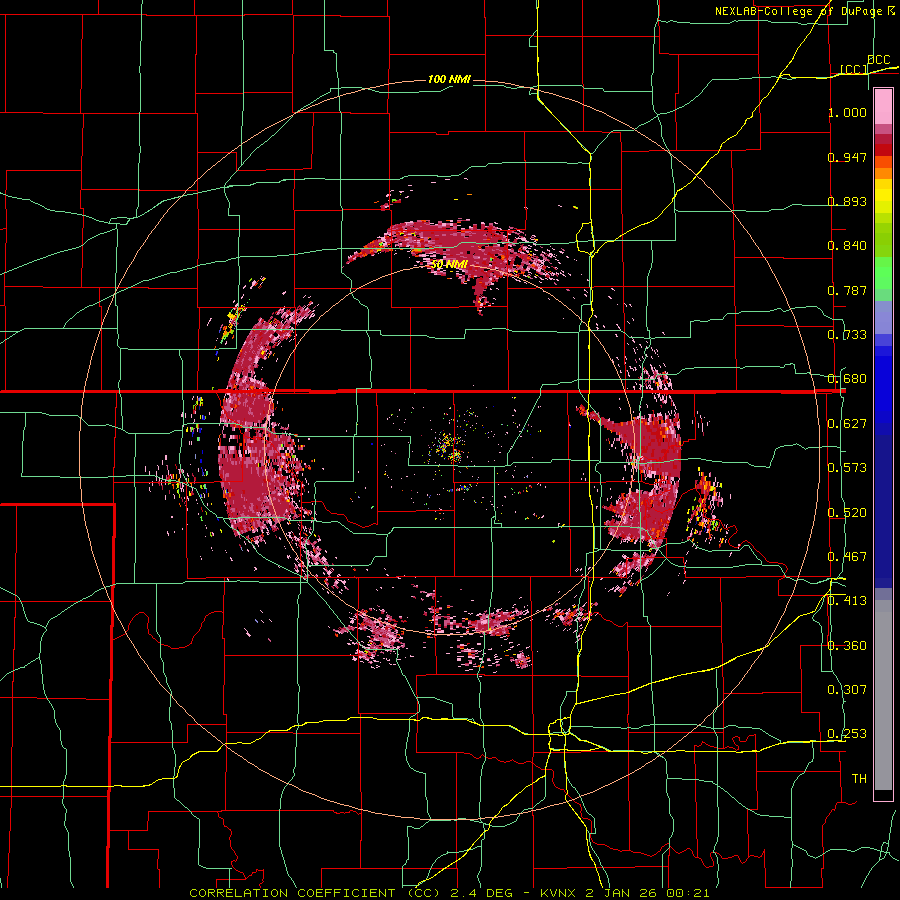Click the TH label on the scale

coord(859,779)
